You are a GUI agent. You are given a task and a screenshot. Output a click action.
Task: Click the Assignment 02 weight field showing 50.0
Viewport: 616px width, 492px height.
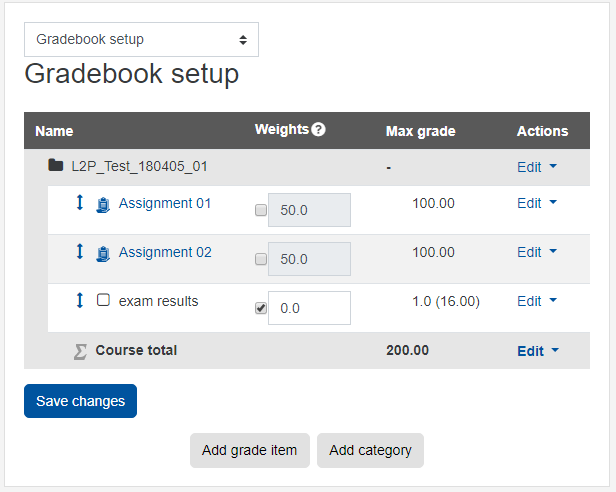click(310, 259)
